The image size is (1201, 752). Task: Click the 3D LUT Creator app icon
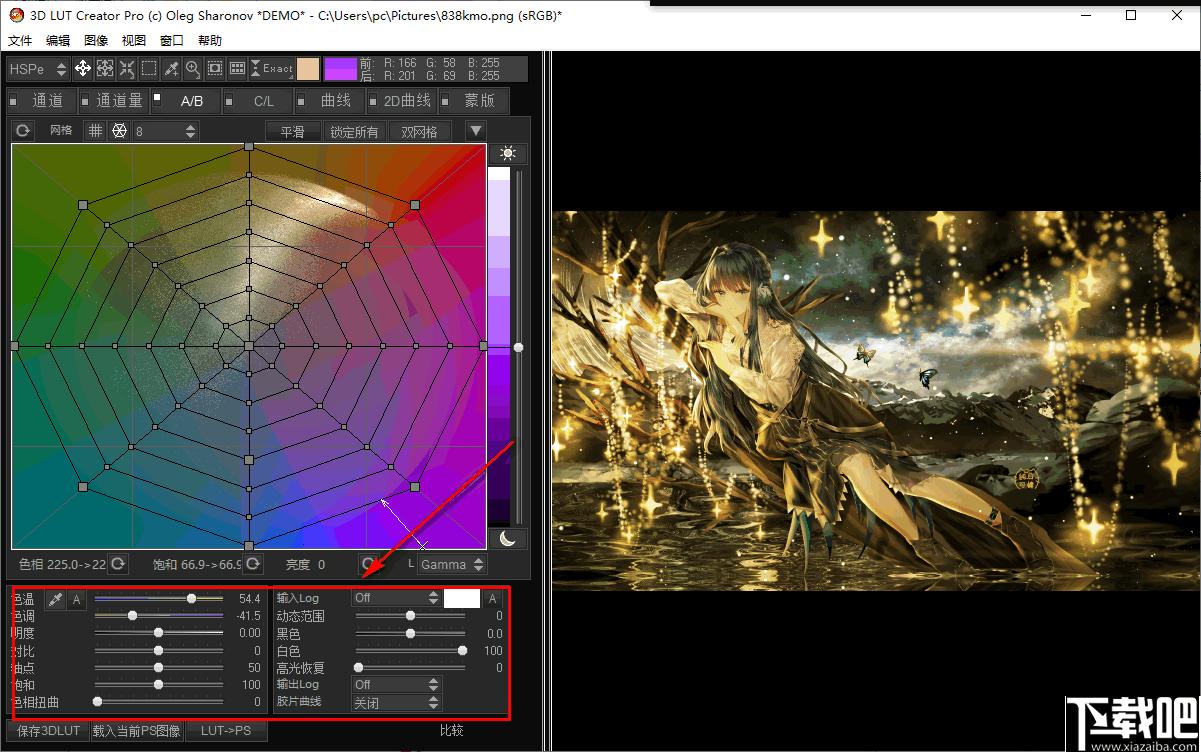(15, 15)
